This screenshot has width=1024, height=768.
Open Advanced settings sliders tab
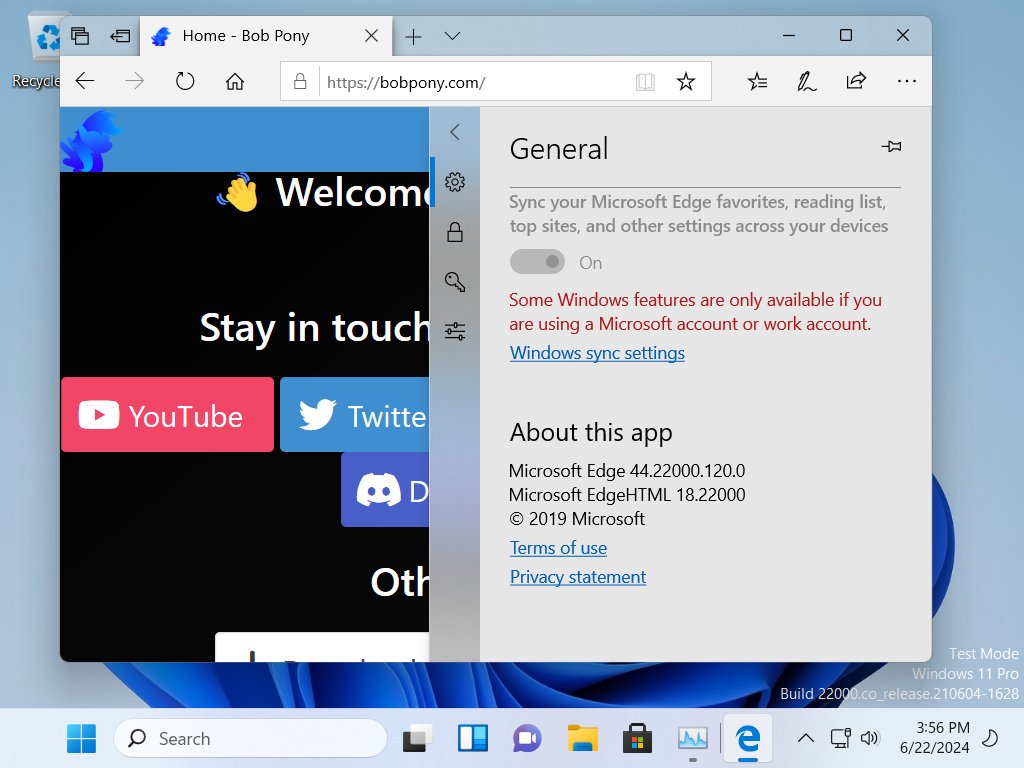(455, 332)
